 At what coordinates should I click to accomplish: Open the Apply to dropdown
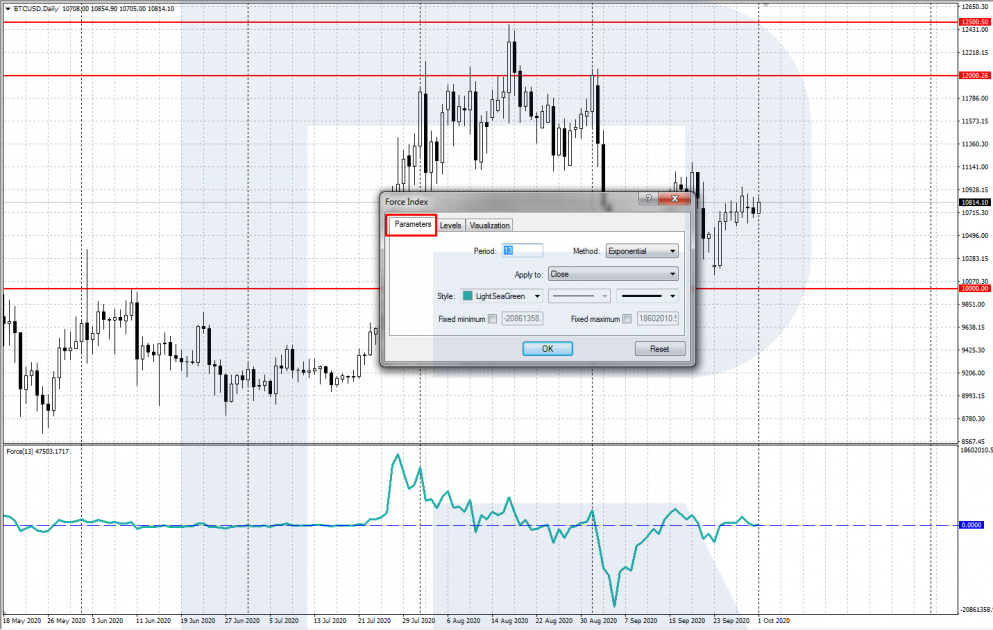point(612,273)
